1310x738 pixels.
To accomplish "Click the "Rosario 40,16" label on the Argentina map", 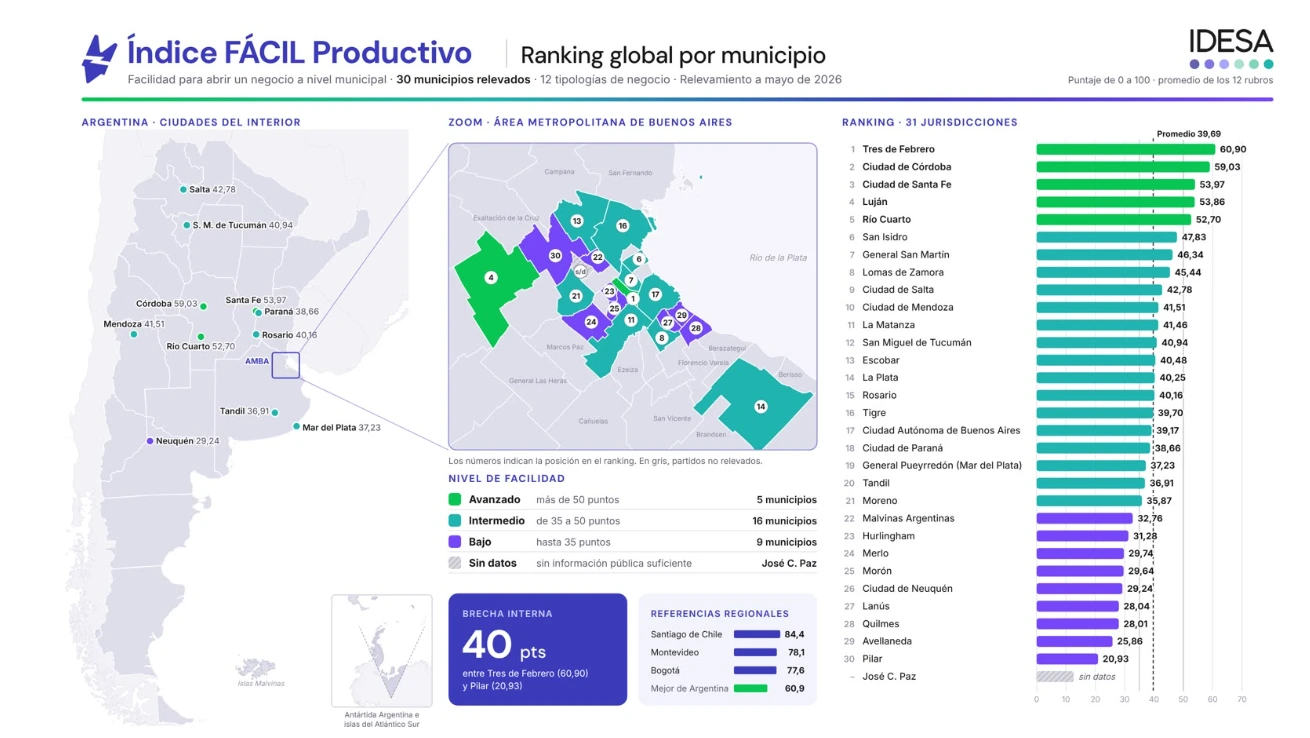I will pos(289,335).
